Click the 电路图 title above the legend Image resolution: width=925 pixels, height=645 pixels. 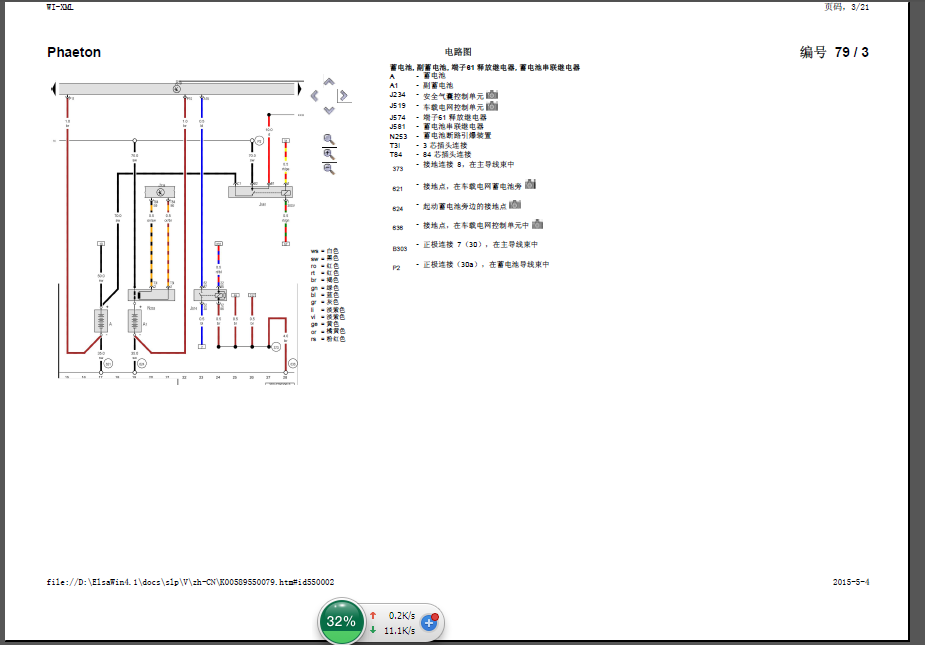458,52
